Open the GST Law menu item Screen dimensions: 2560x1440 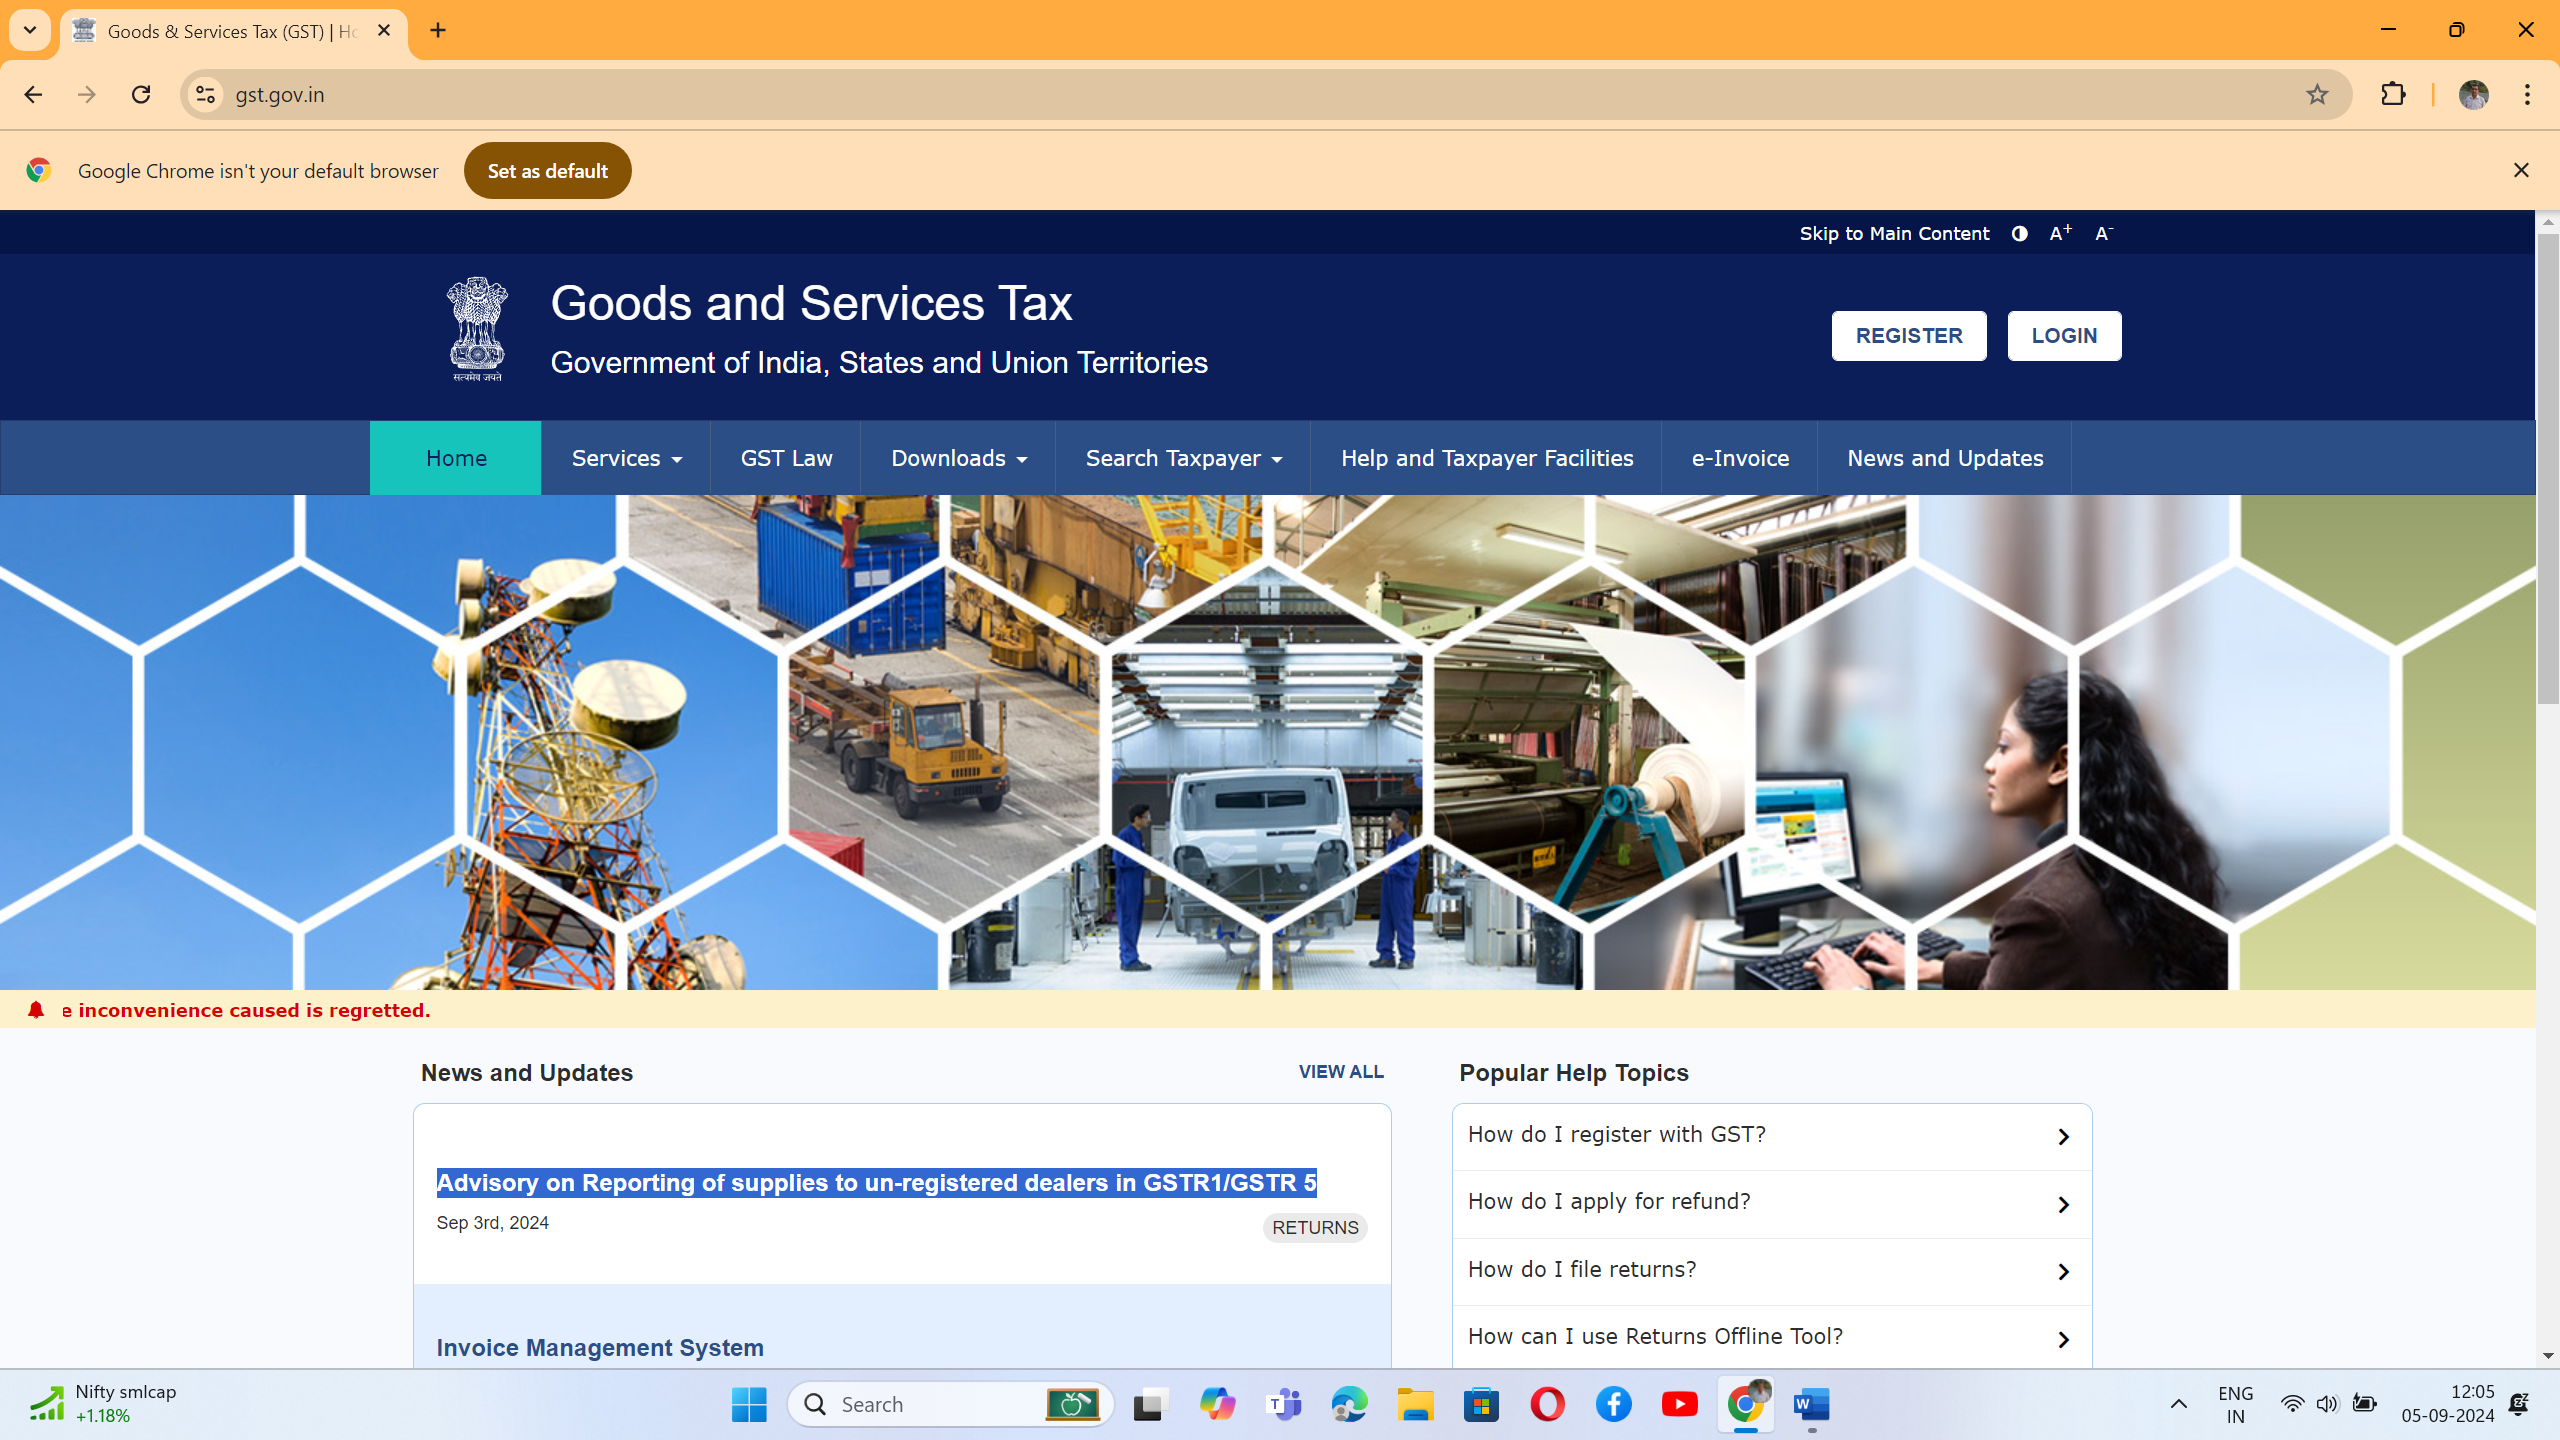click(x=786, y=458)
